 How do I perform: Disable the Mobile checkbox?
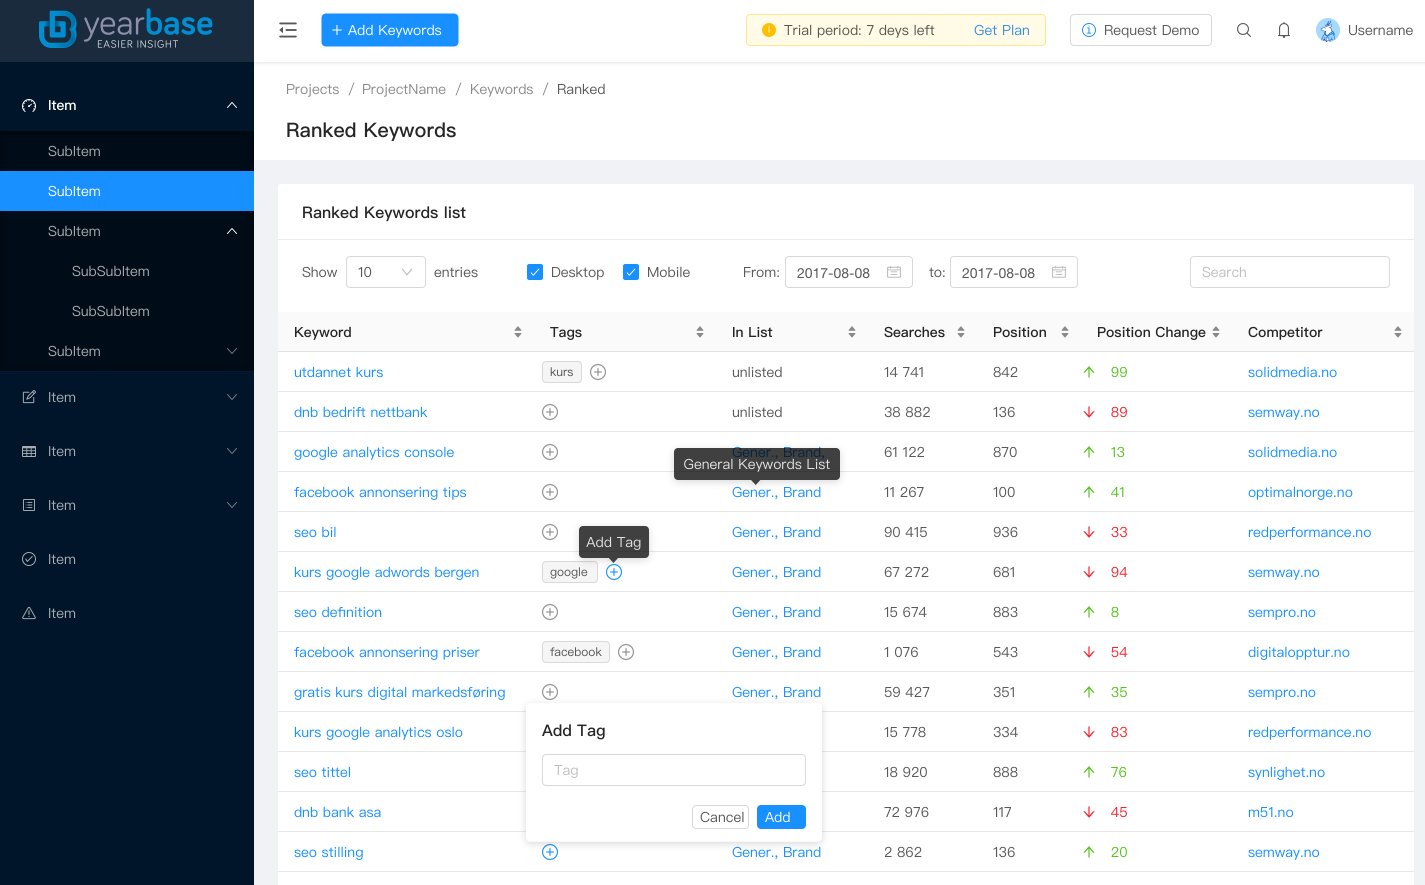[x=631, y=271]
